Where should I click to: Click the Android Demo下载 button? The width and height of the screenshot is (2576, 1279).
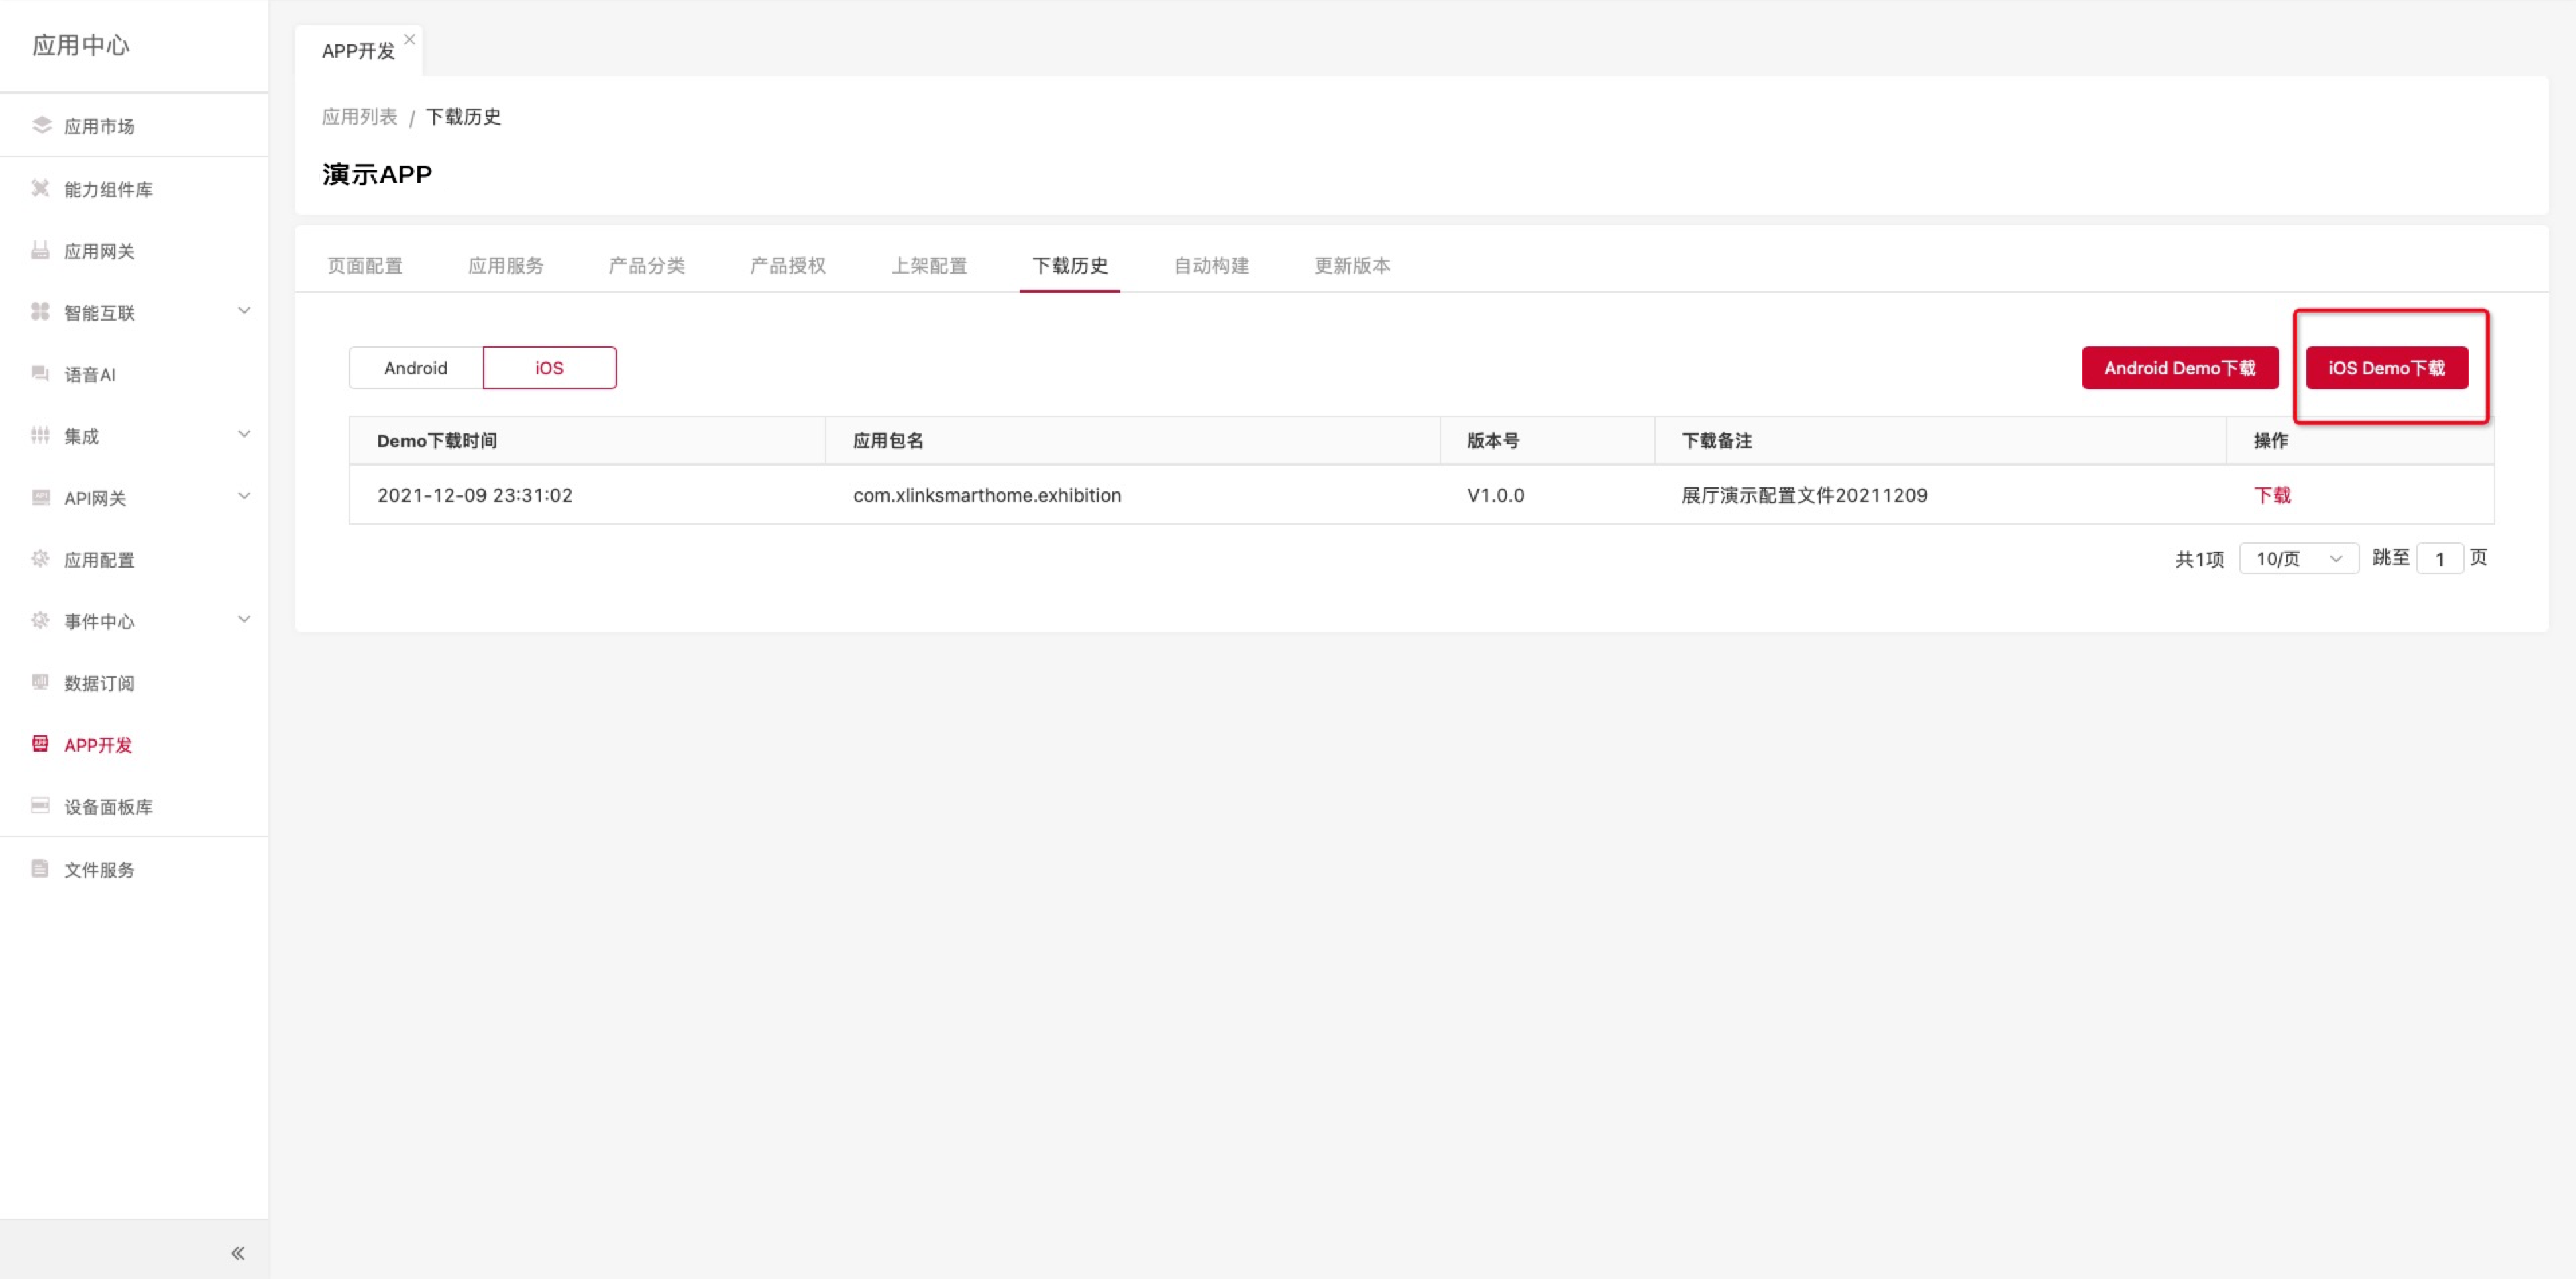(x=2180, y=368)
